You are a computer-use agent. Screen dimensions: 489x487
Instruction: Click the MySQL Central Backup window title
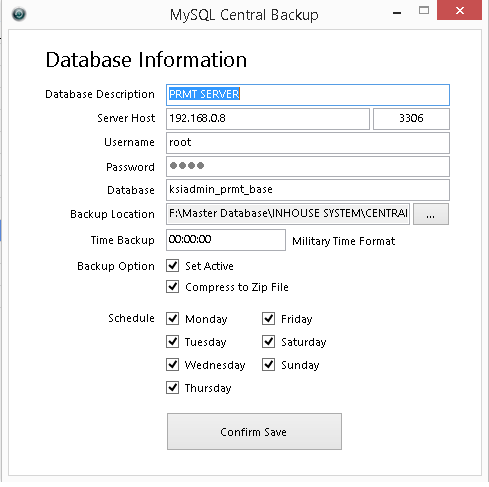tap(244, 15)
